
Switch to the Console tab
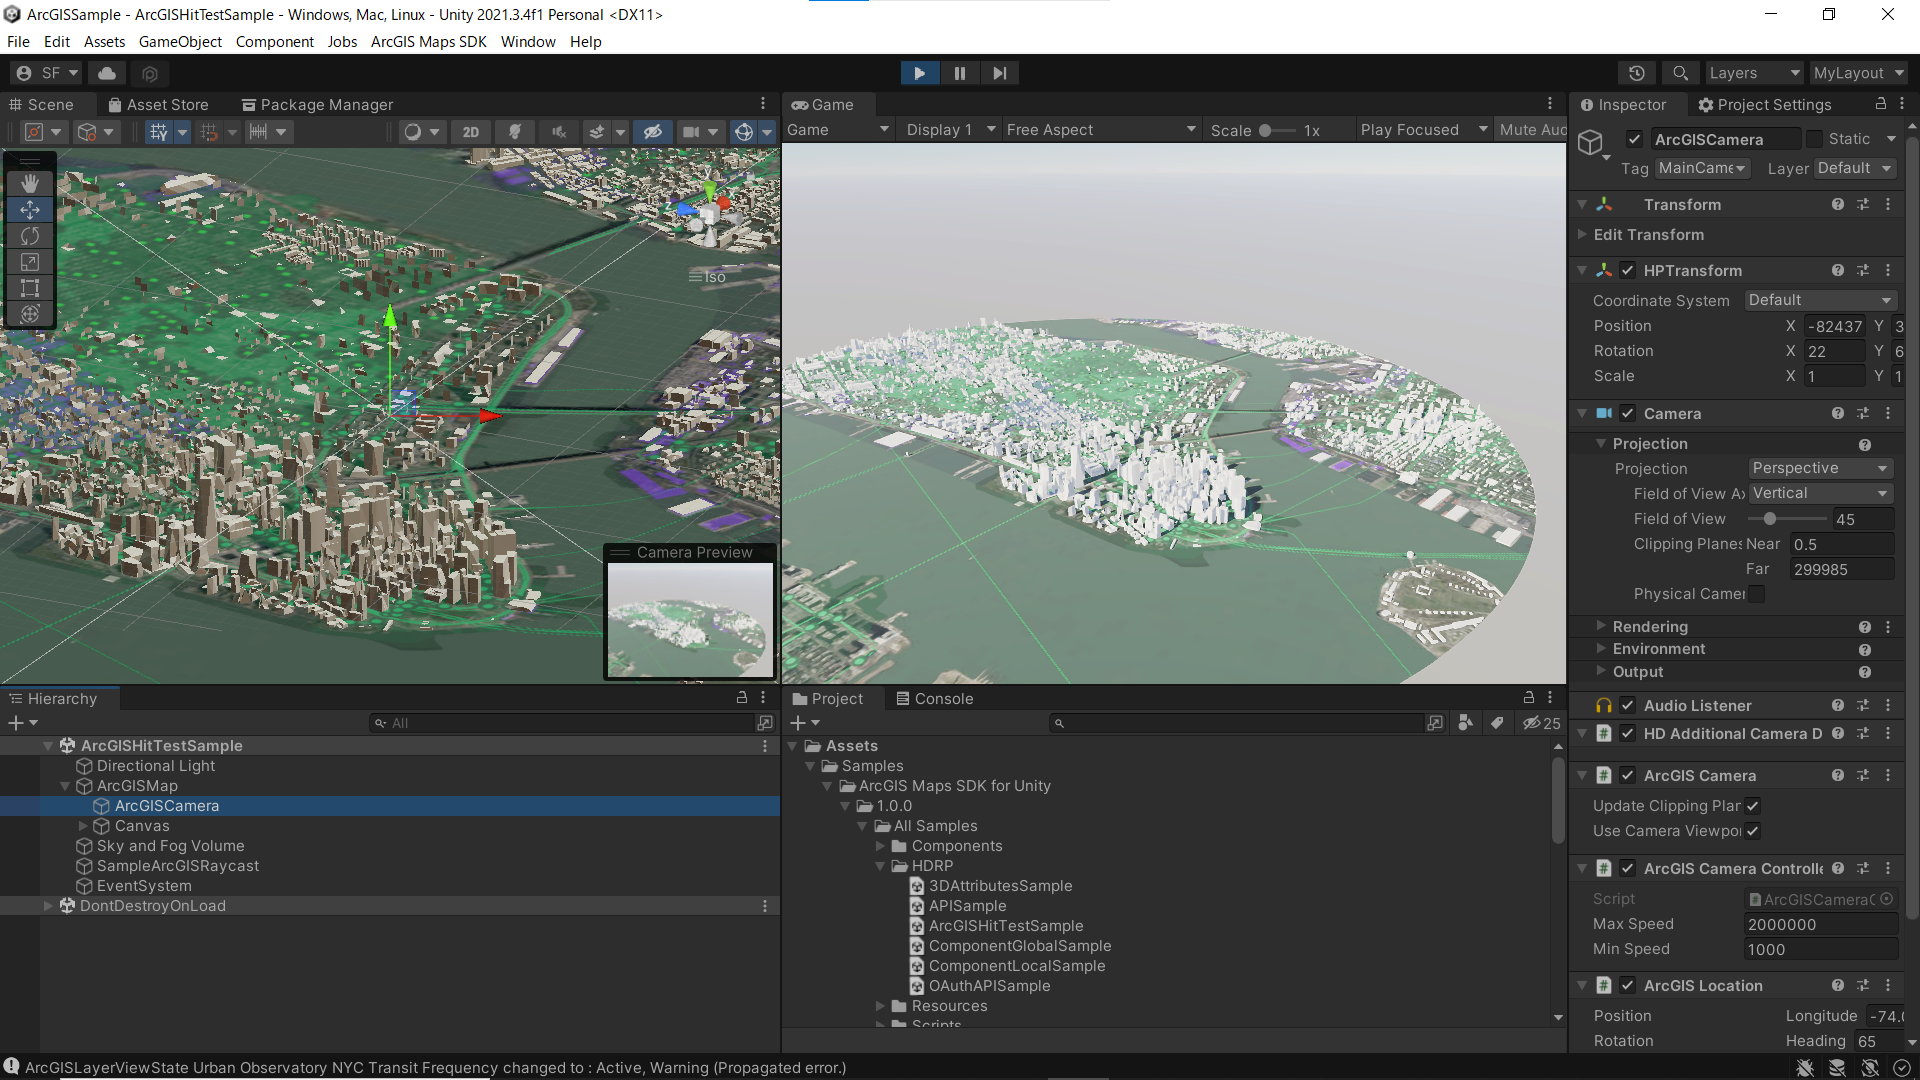click(943, 698)
